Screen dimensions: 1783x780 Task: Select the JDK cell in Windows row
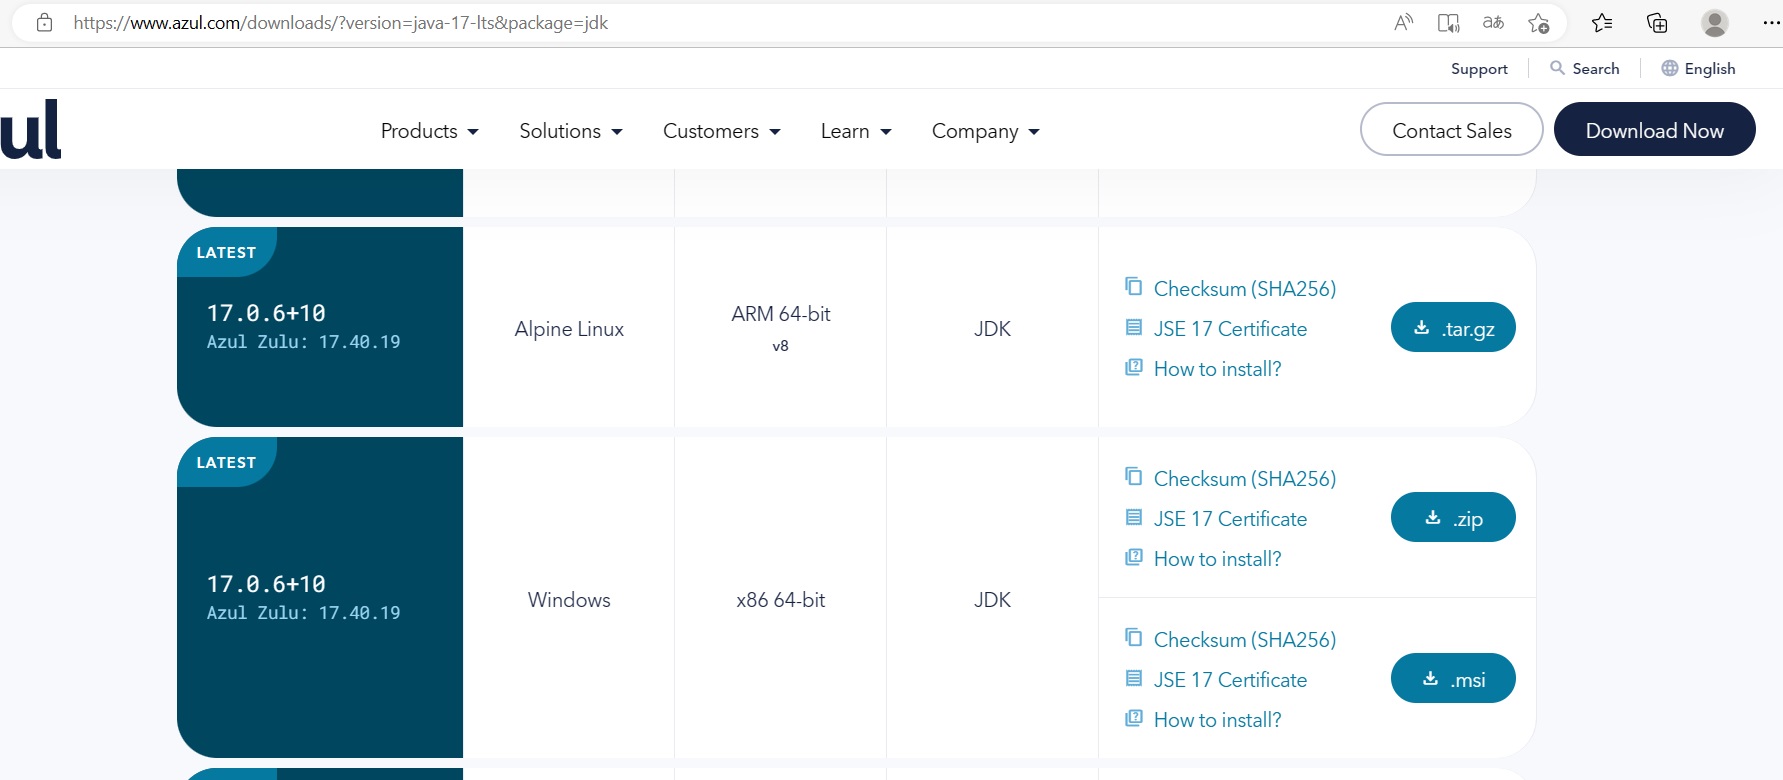click(992, 600)
